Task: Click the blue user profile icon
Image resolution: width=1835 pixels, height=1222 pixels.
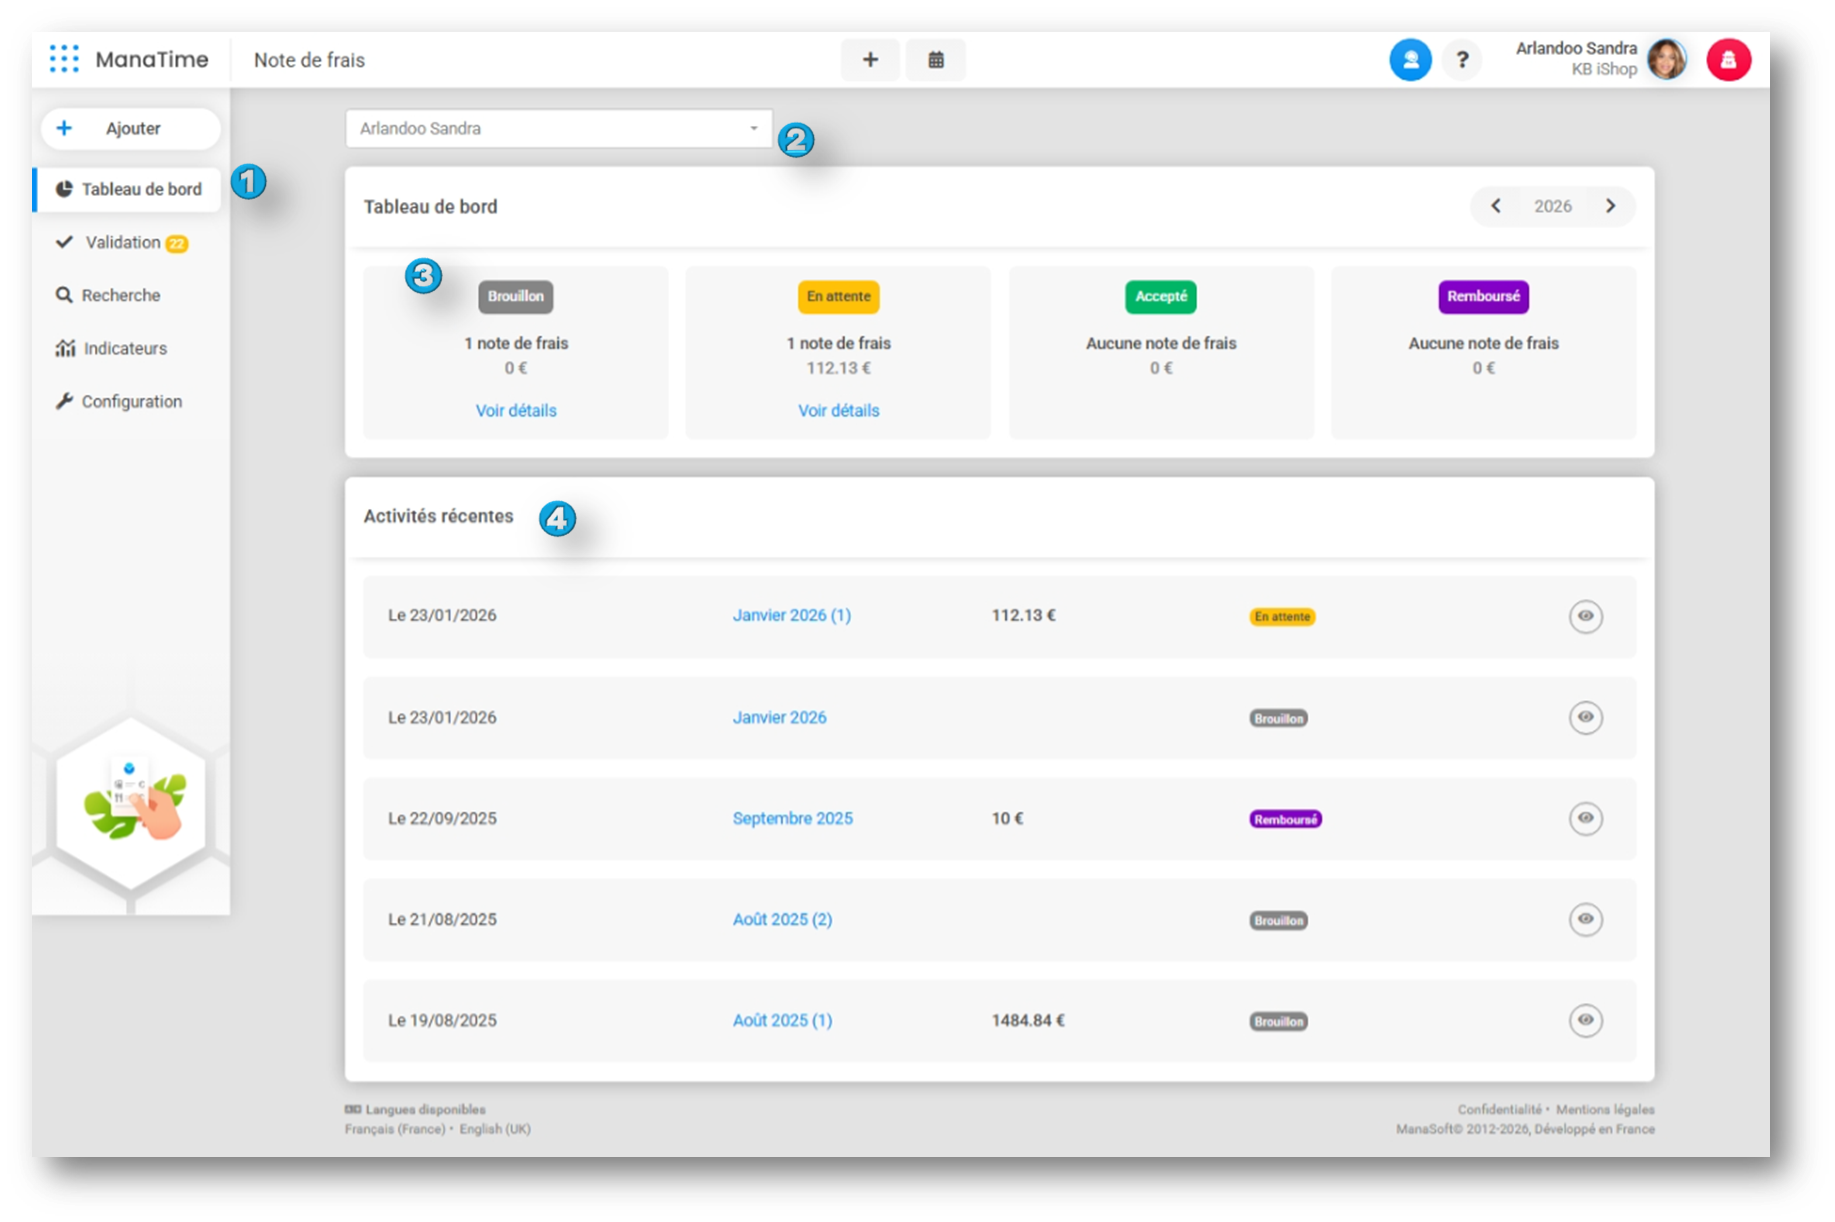Action: 1410,60
